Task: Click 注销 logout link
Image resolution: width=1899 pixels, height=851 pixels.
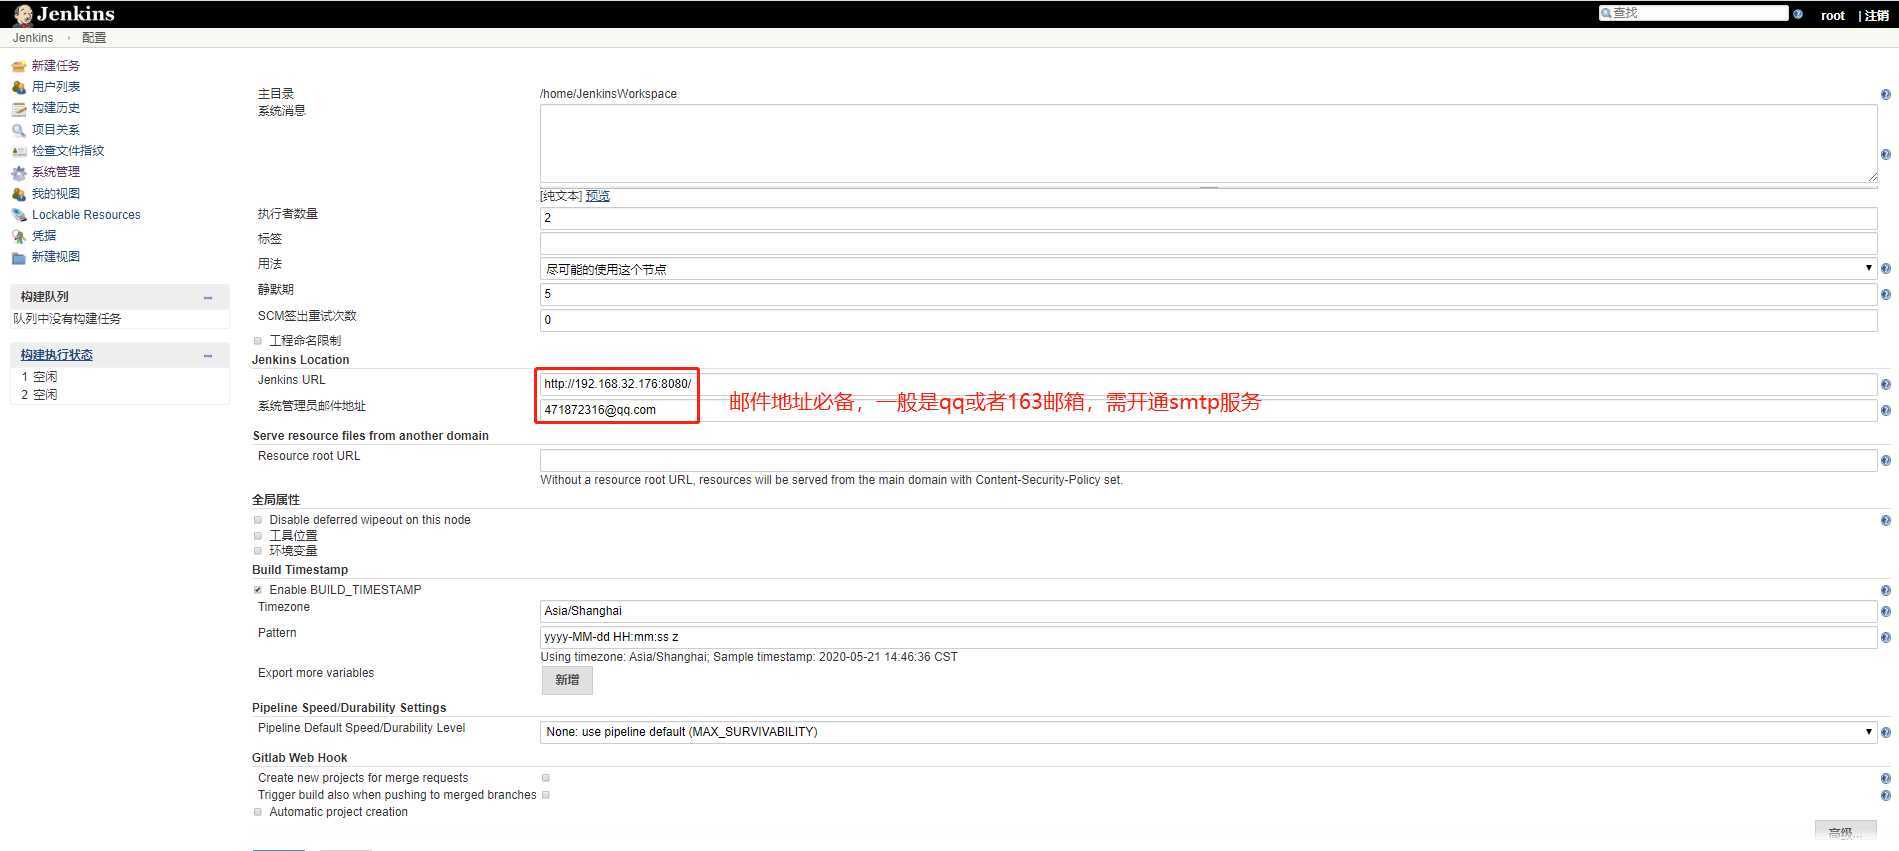Action: 1876,15
